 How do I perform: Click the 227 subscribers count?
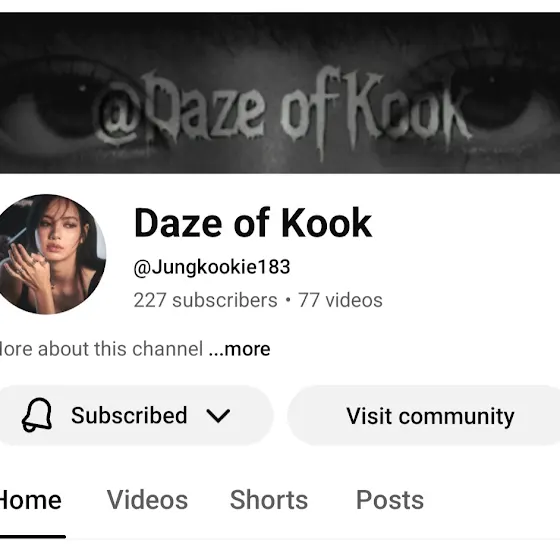(205, 300)
